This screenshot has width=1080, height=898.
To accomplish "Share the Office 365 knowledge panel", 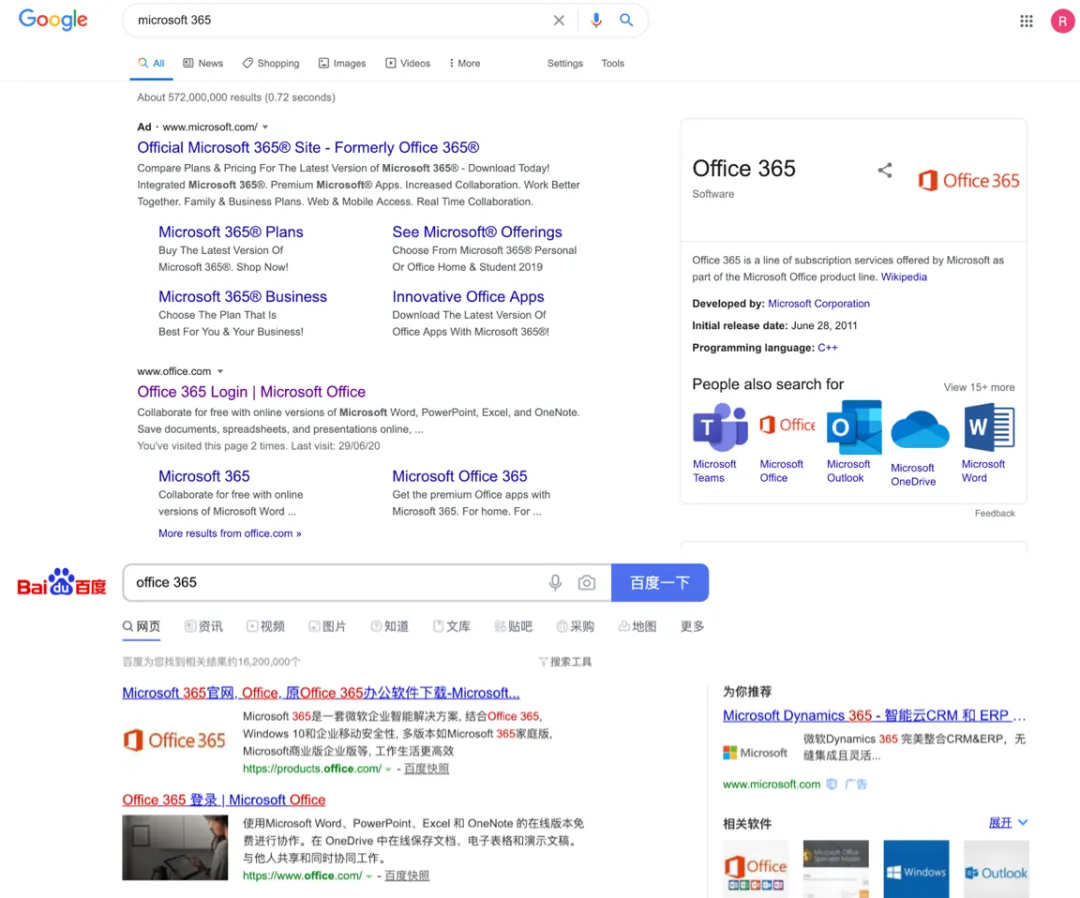I will [885, 170].
